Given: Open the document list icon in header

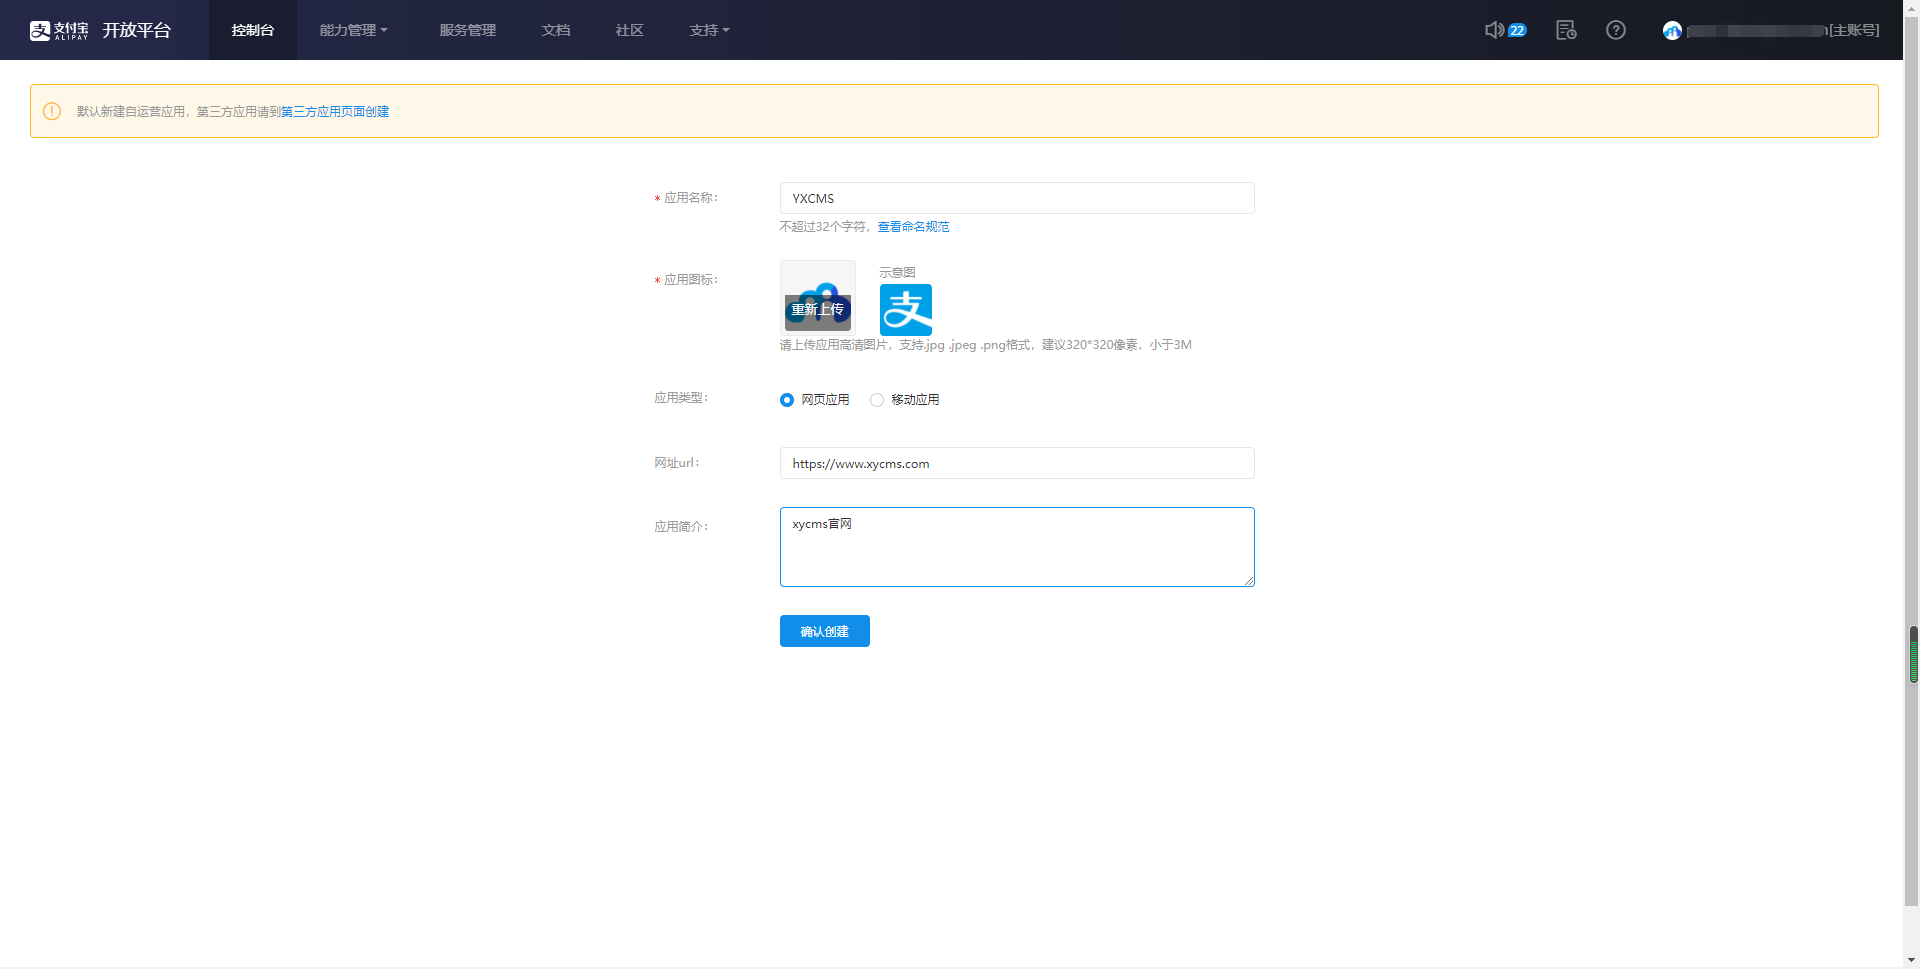Looking at the screenshot, I should (x=1566, y=30).
